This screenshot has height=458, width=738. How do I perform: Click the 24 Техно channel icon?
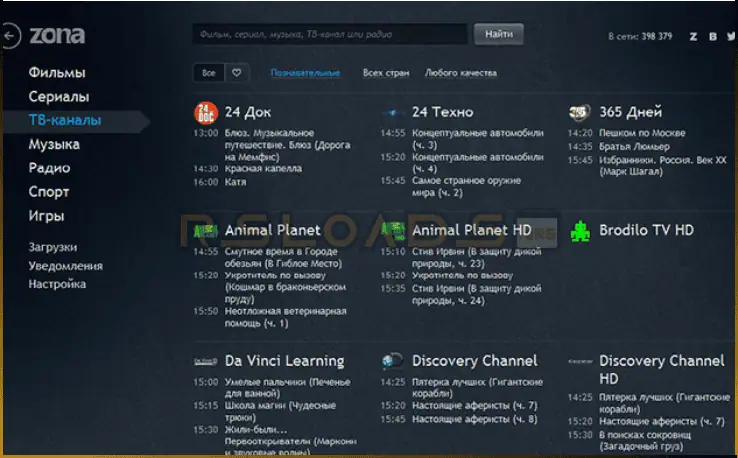point(394,112)
